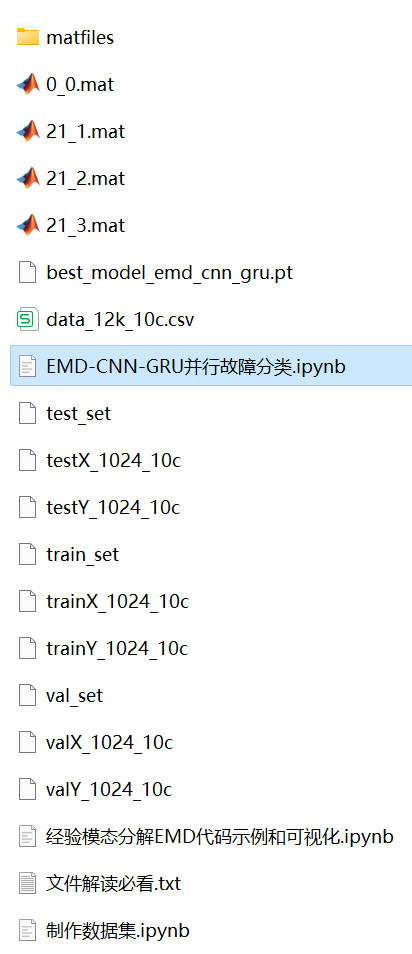Select the testY_1024_10c file
Image resolution: width=412 pixels, height=954 pixels.
(113, 507)
